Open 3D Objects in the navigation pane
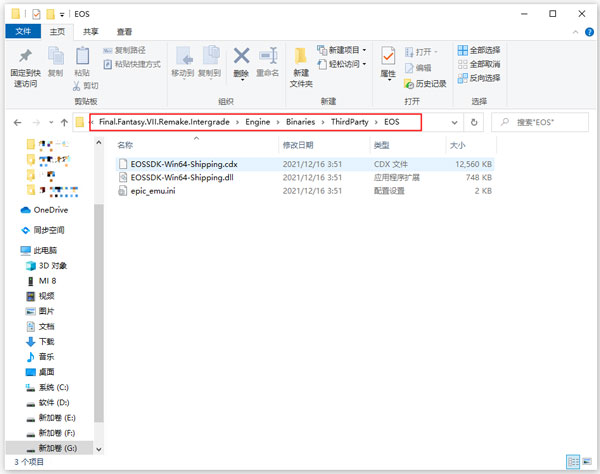 pos(46,266)
